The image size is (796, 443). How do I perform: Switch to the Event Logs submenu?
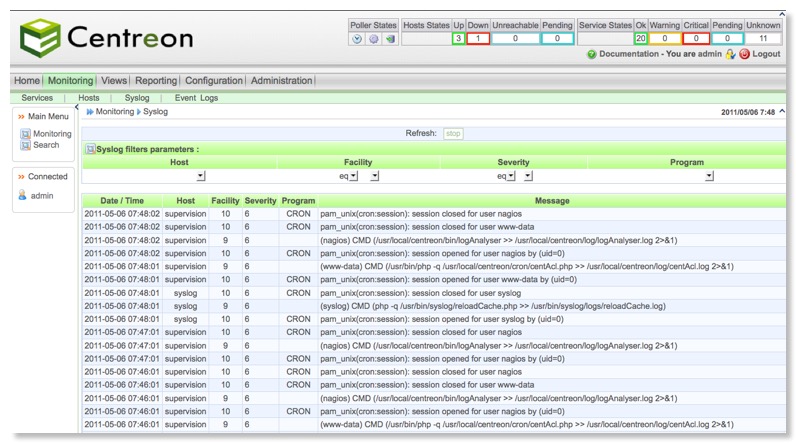[196, 98]
